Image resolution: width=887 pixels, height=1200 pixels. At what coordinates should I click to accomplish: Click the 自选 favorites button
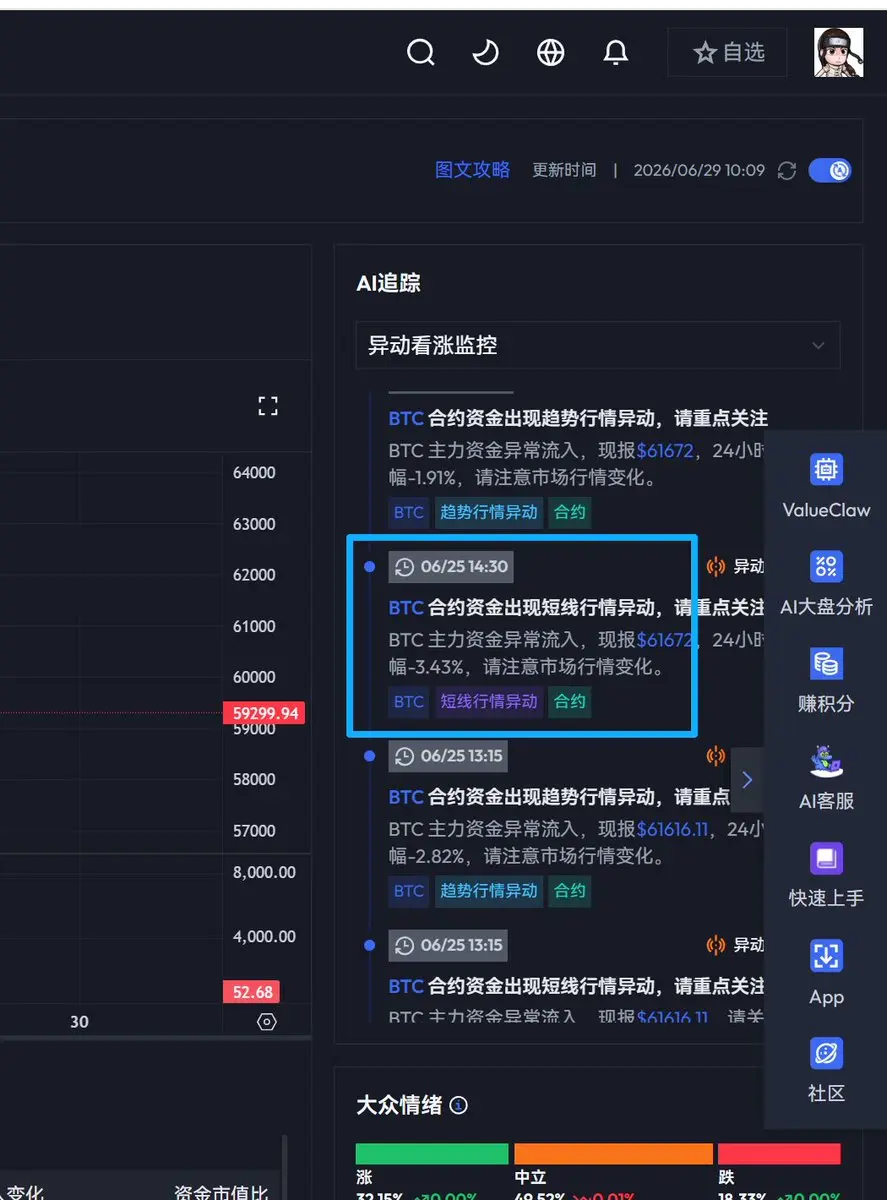[x=728, y=52]
